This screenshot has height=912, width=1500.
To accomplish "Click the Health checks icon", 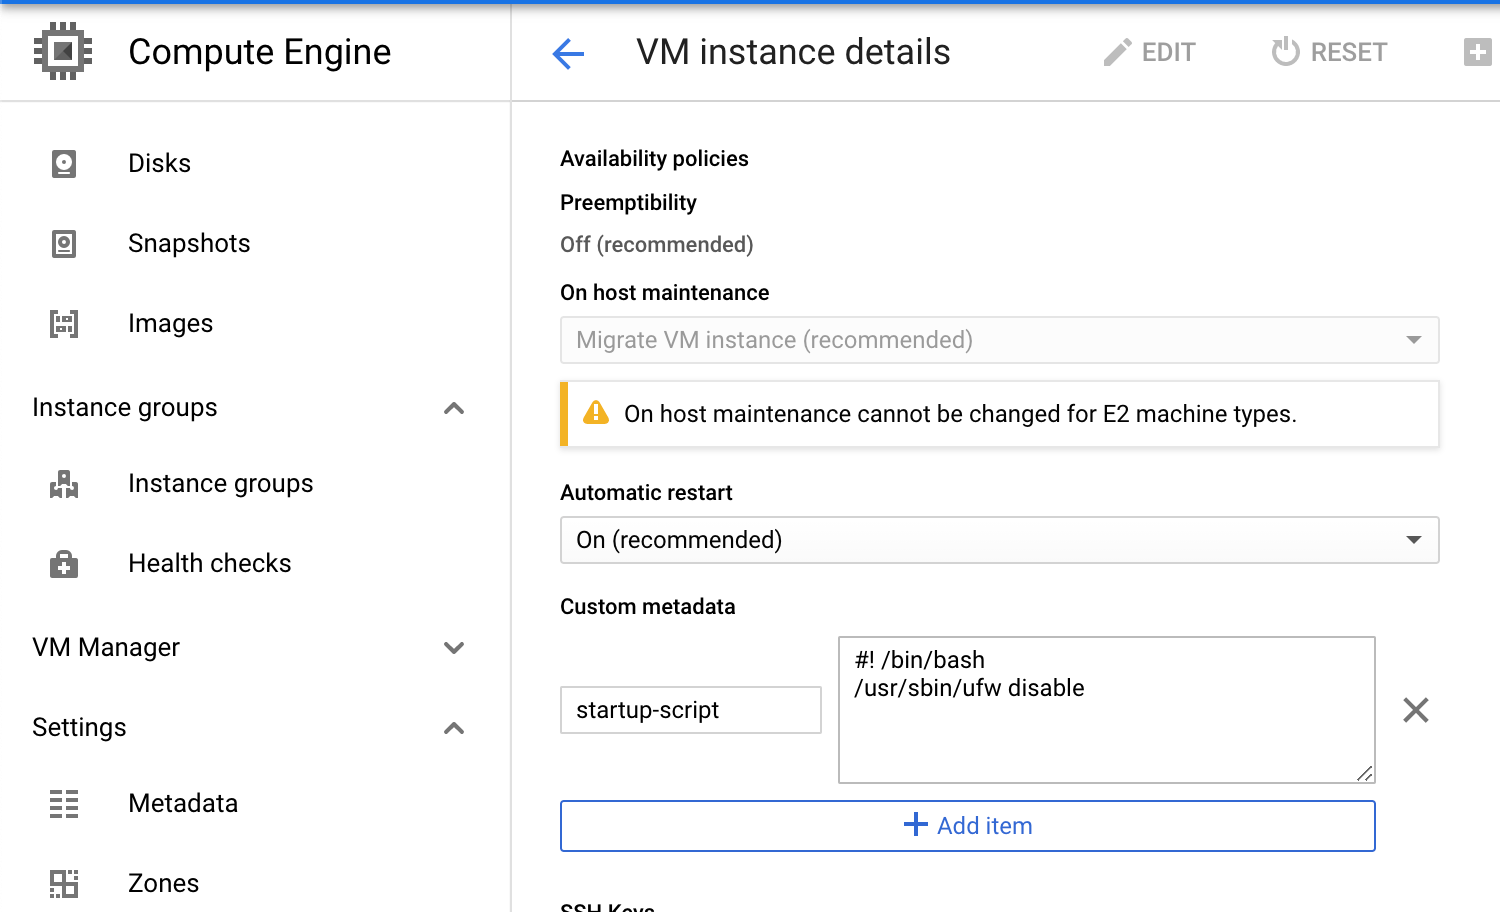I will [x=64, y=564].
